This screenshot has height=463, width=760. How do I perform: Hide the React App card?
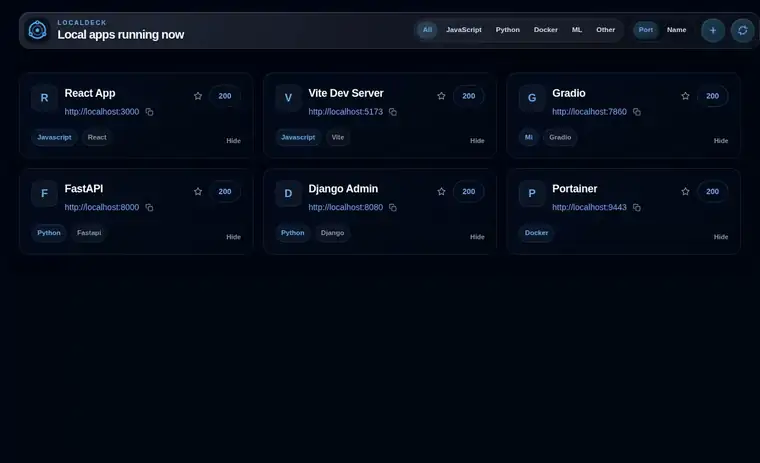tap(233, 141)
